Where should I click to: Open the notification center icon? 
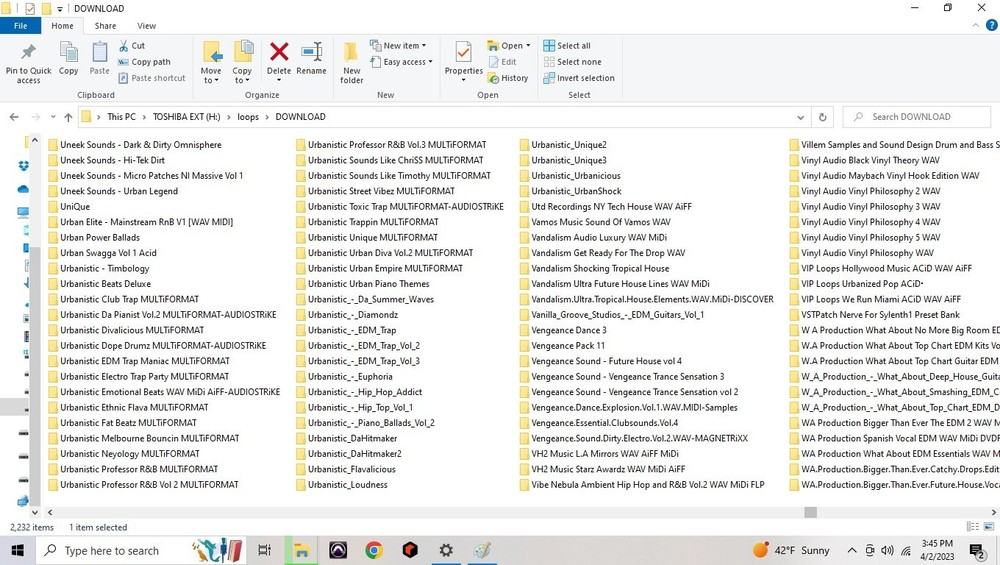(x=976, y=550)
